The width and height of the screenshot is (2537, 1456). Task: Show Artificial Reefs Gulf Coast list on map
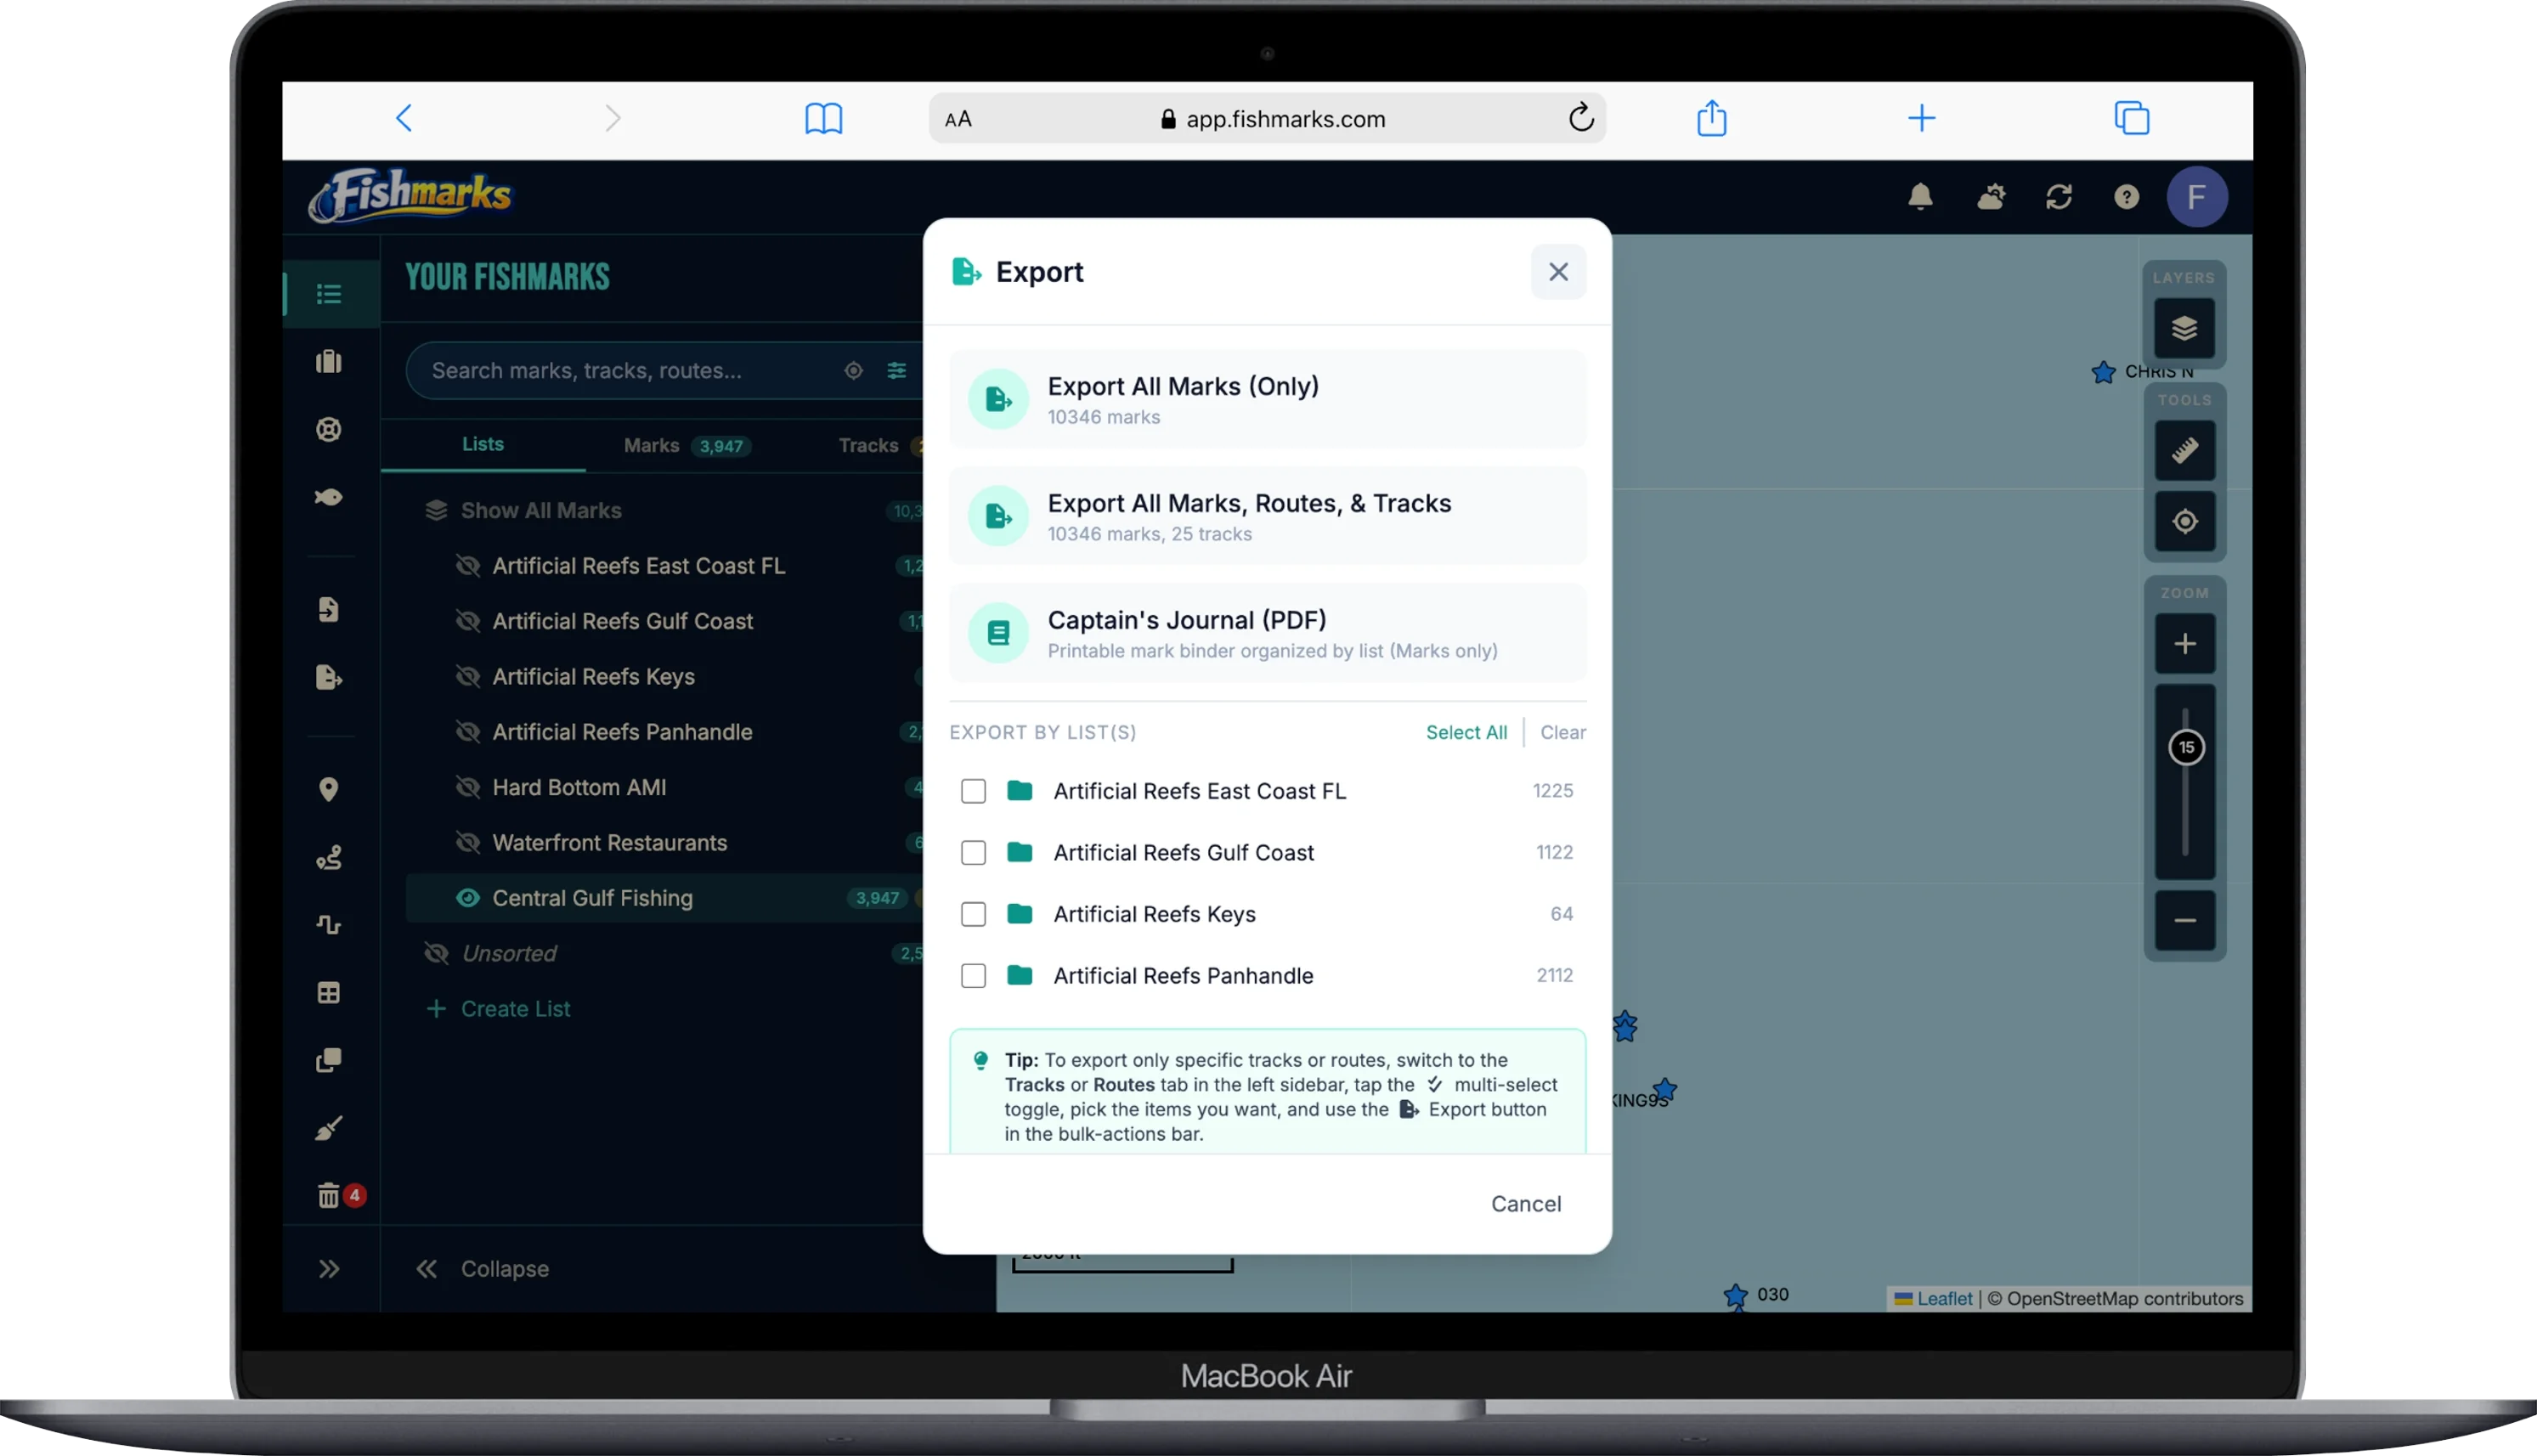point(467,621)
